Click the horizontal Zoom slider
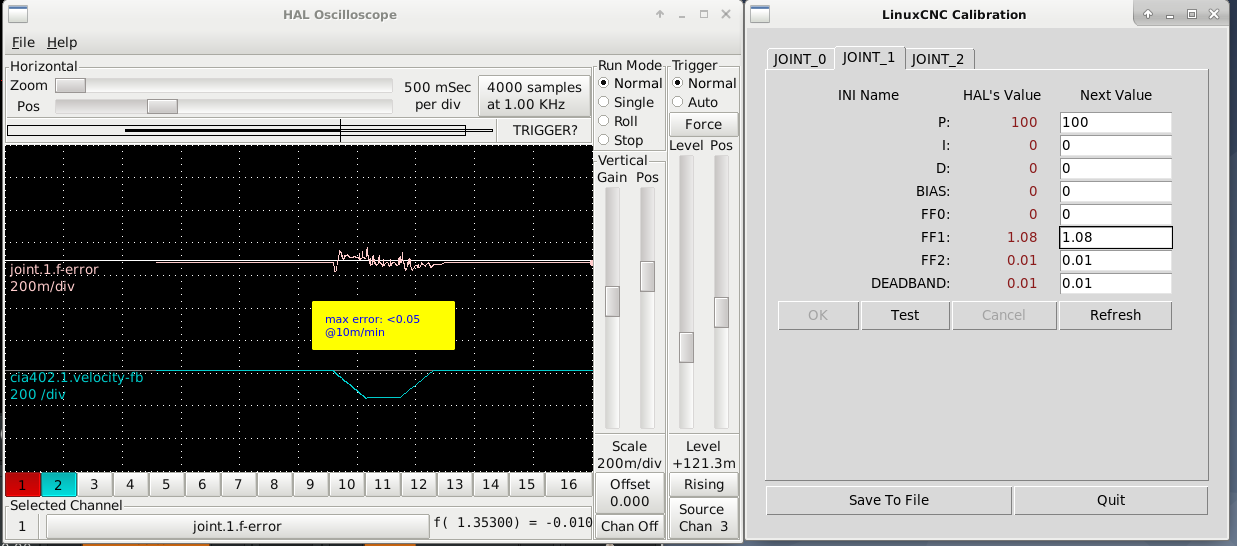The width and height of the screenshot is (1237, 546). click(224, 86)
